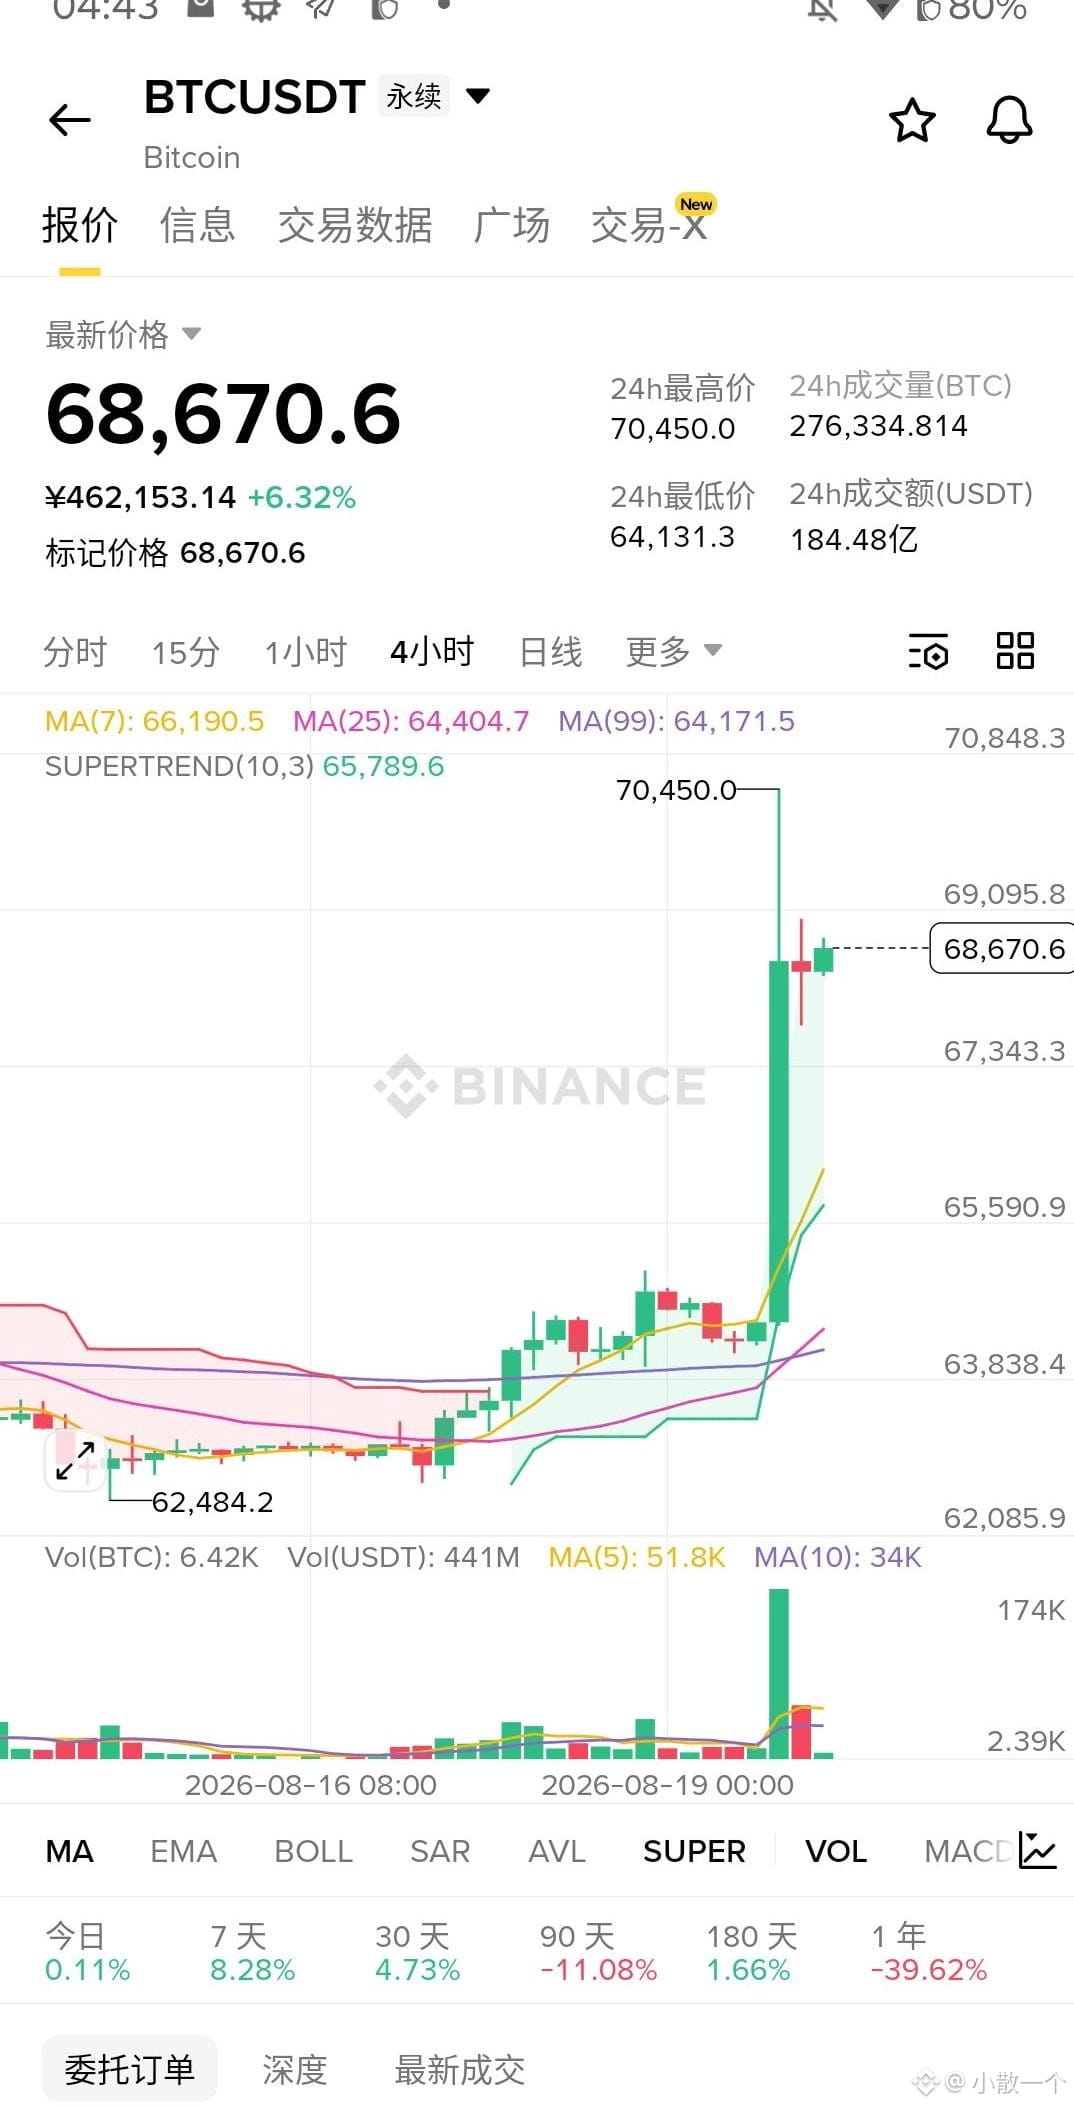Tap the 2026-08-19 00:00 time label
The image size is (1074, 2108).
(x=667, y=1785)
